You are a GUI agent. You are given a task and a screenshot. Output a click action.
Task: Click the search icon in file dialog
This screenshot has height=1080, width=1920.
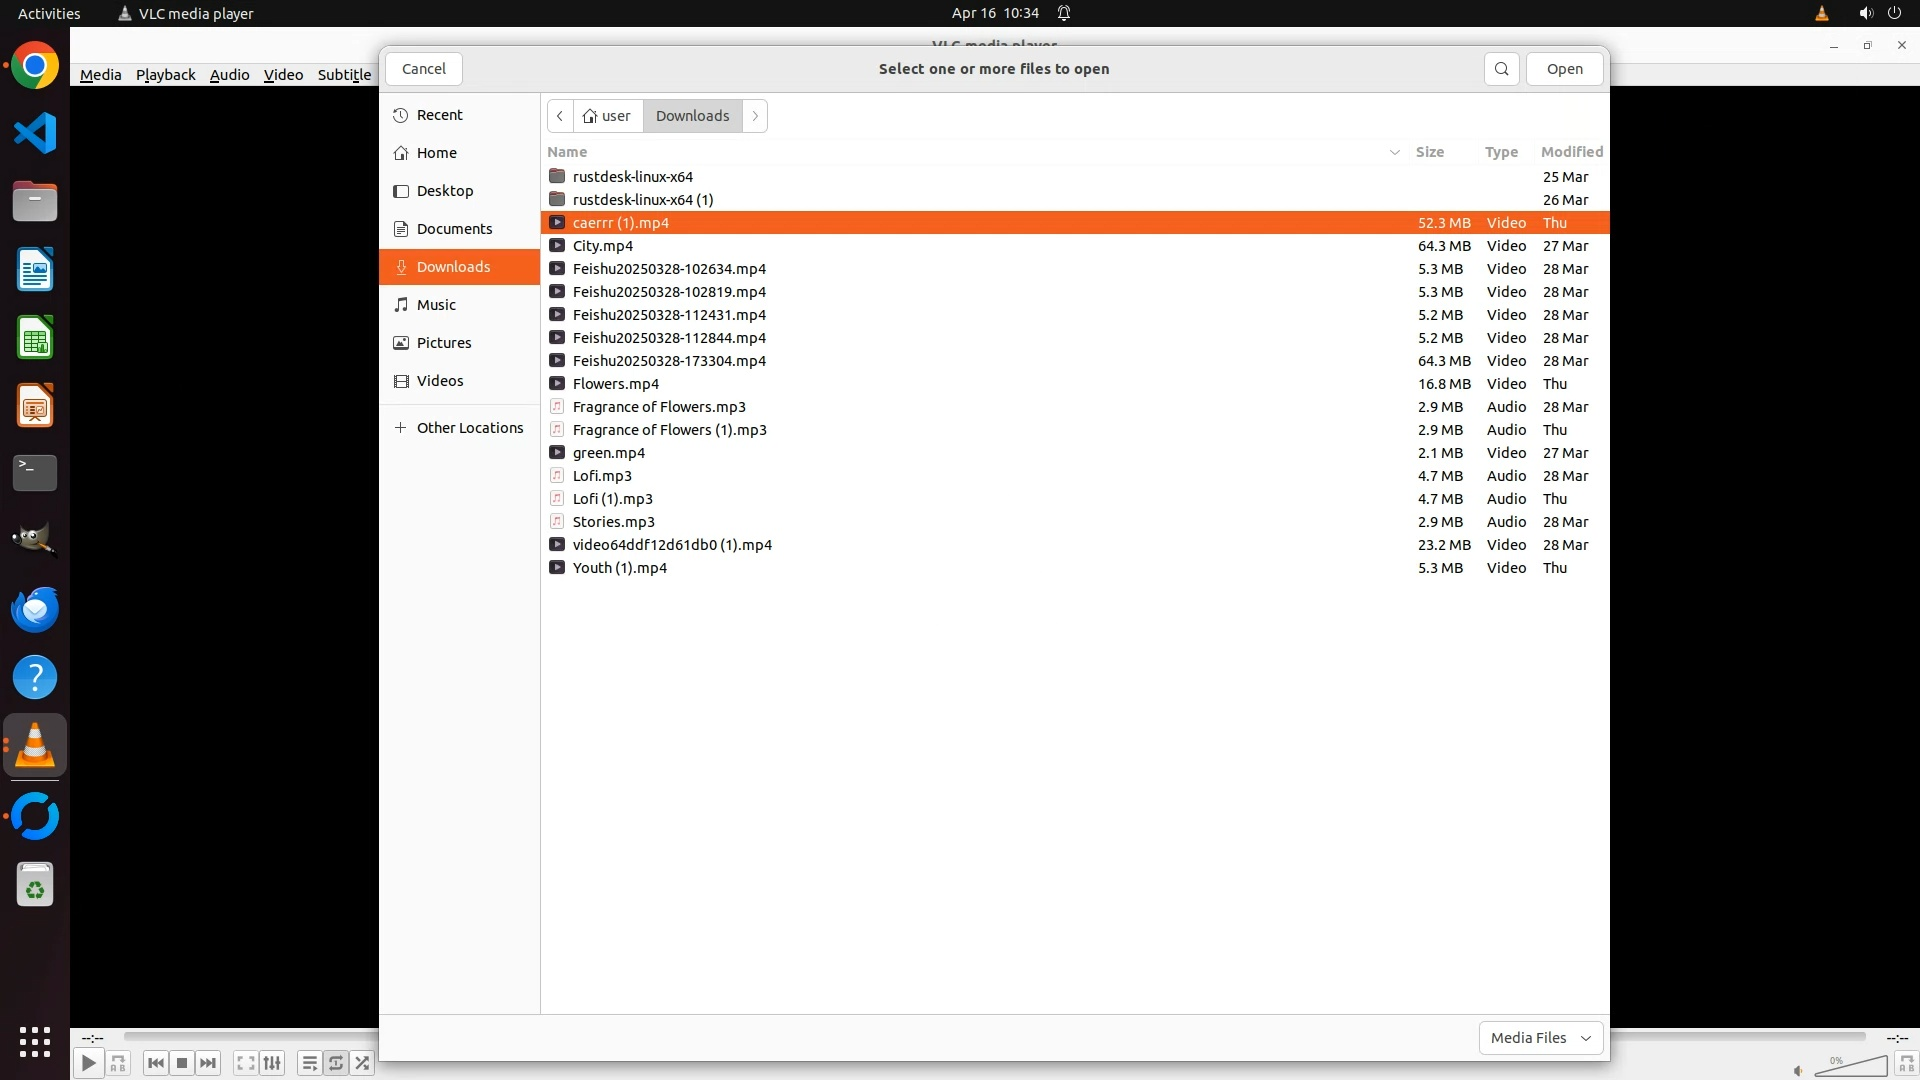coord(1501,69)
